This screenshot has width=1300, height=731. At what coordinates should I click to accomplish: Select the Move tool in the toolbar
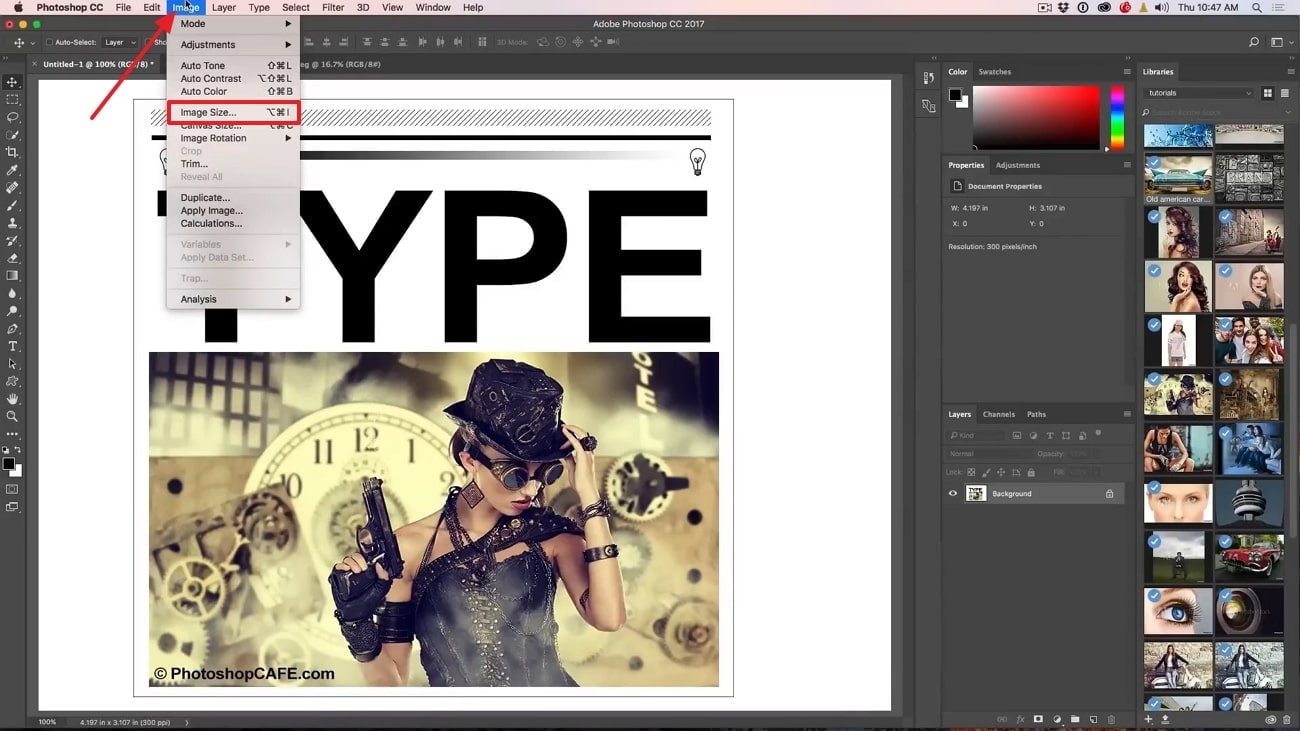[x=13, y=82]
